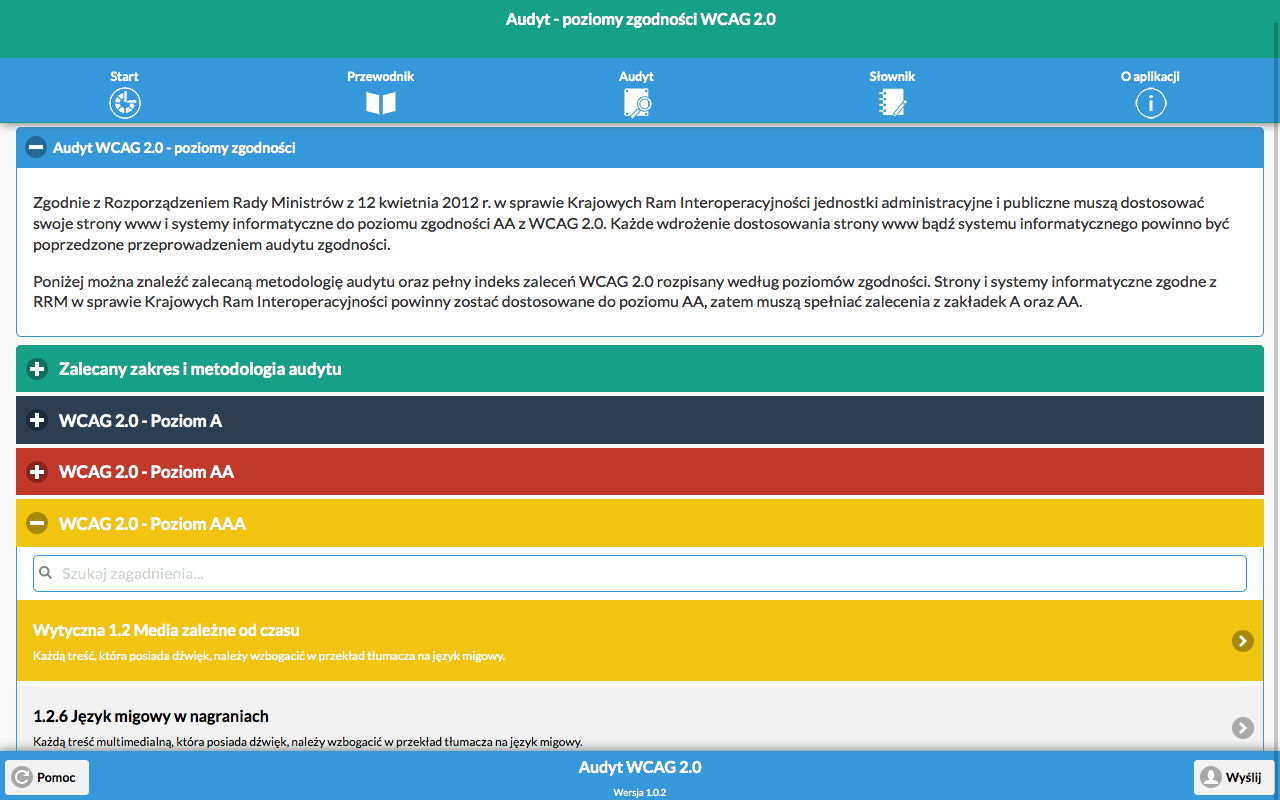Open the Słownik notebook icon

(x=892, y=103)
